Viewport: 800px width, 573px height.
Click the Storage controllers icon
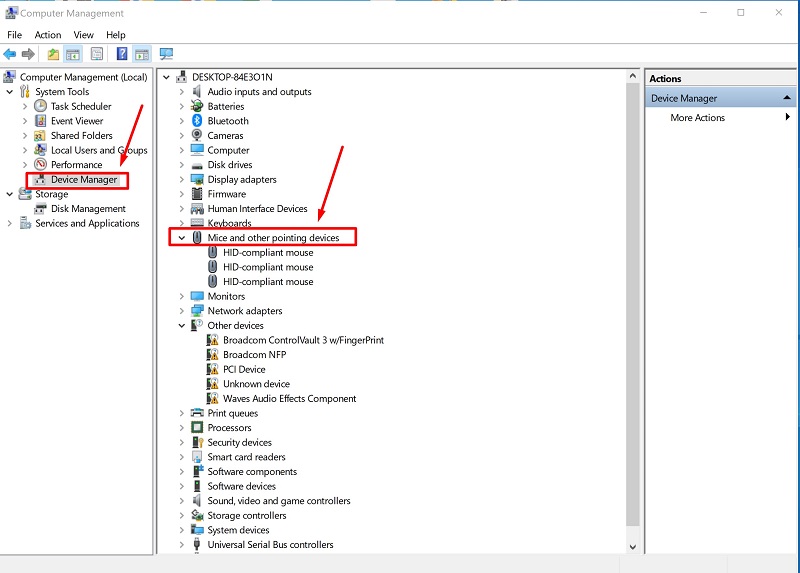point(197,515)
